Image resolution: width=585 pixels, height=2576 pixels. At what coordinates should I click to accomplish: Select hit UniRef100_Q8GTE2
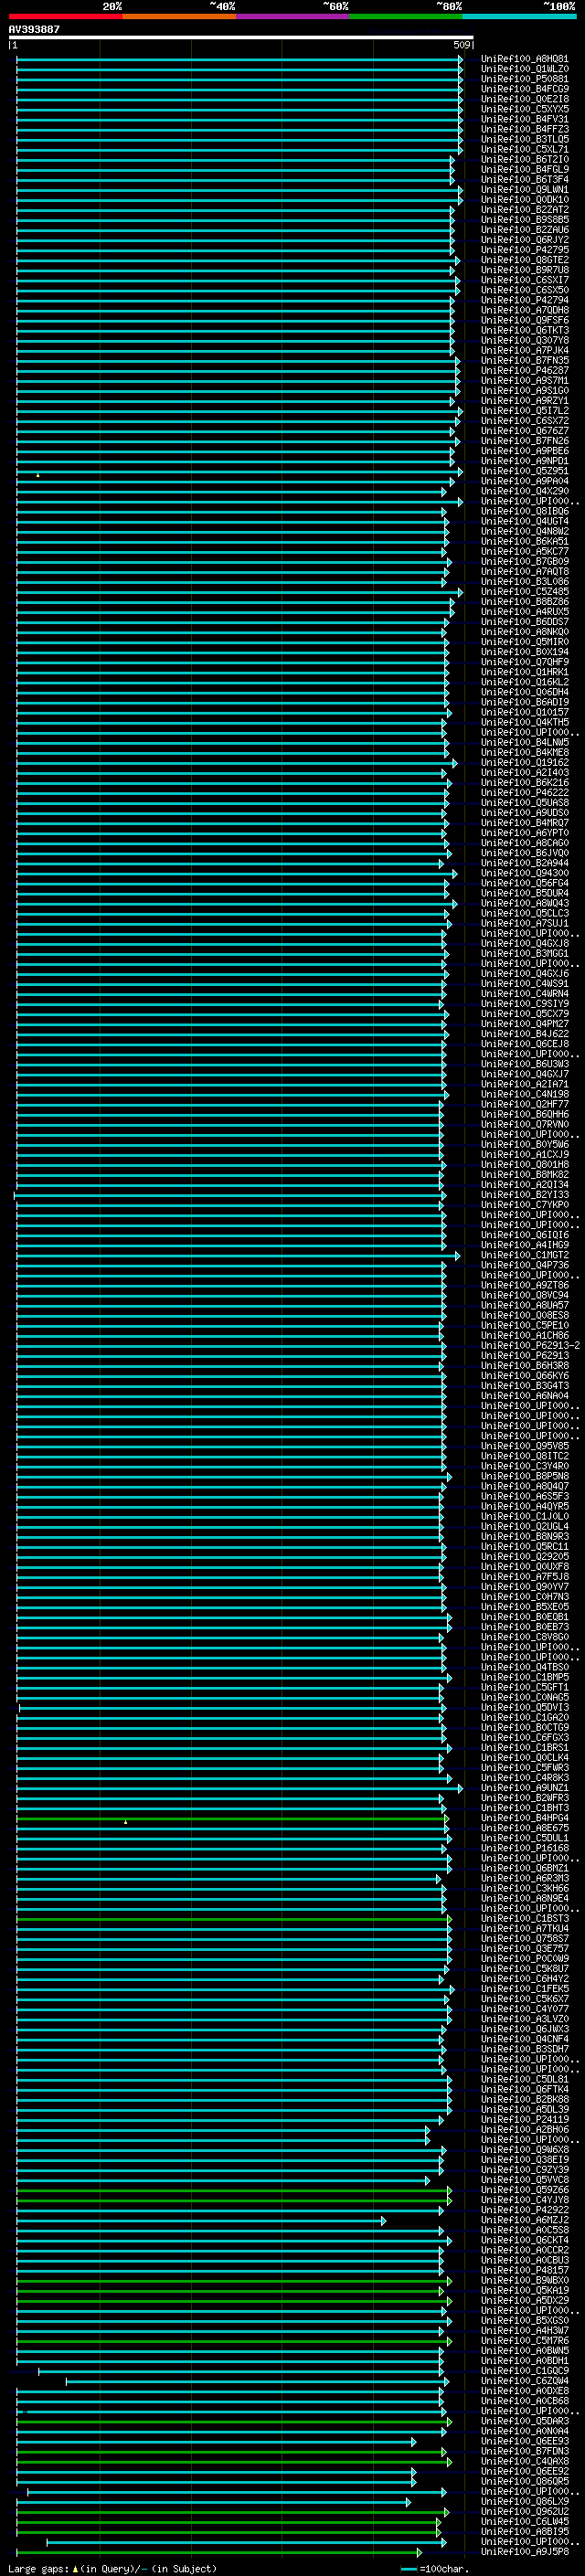tap(524, 260)
